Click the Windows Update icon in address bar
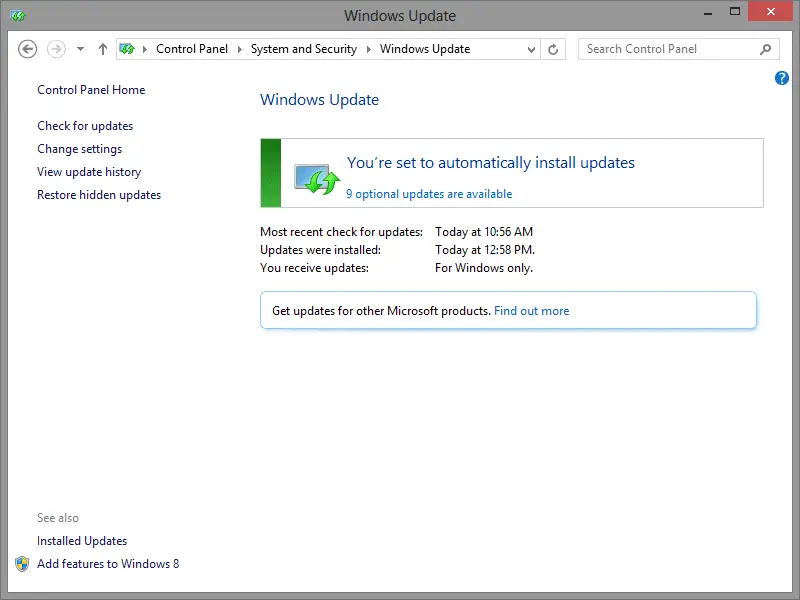The image size is (800, 600). [127, 49]
